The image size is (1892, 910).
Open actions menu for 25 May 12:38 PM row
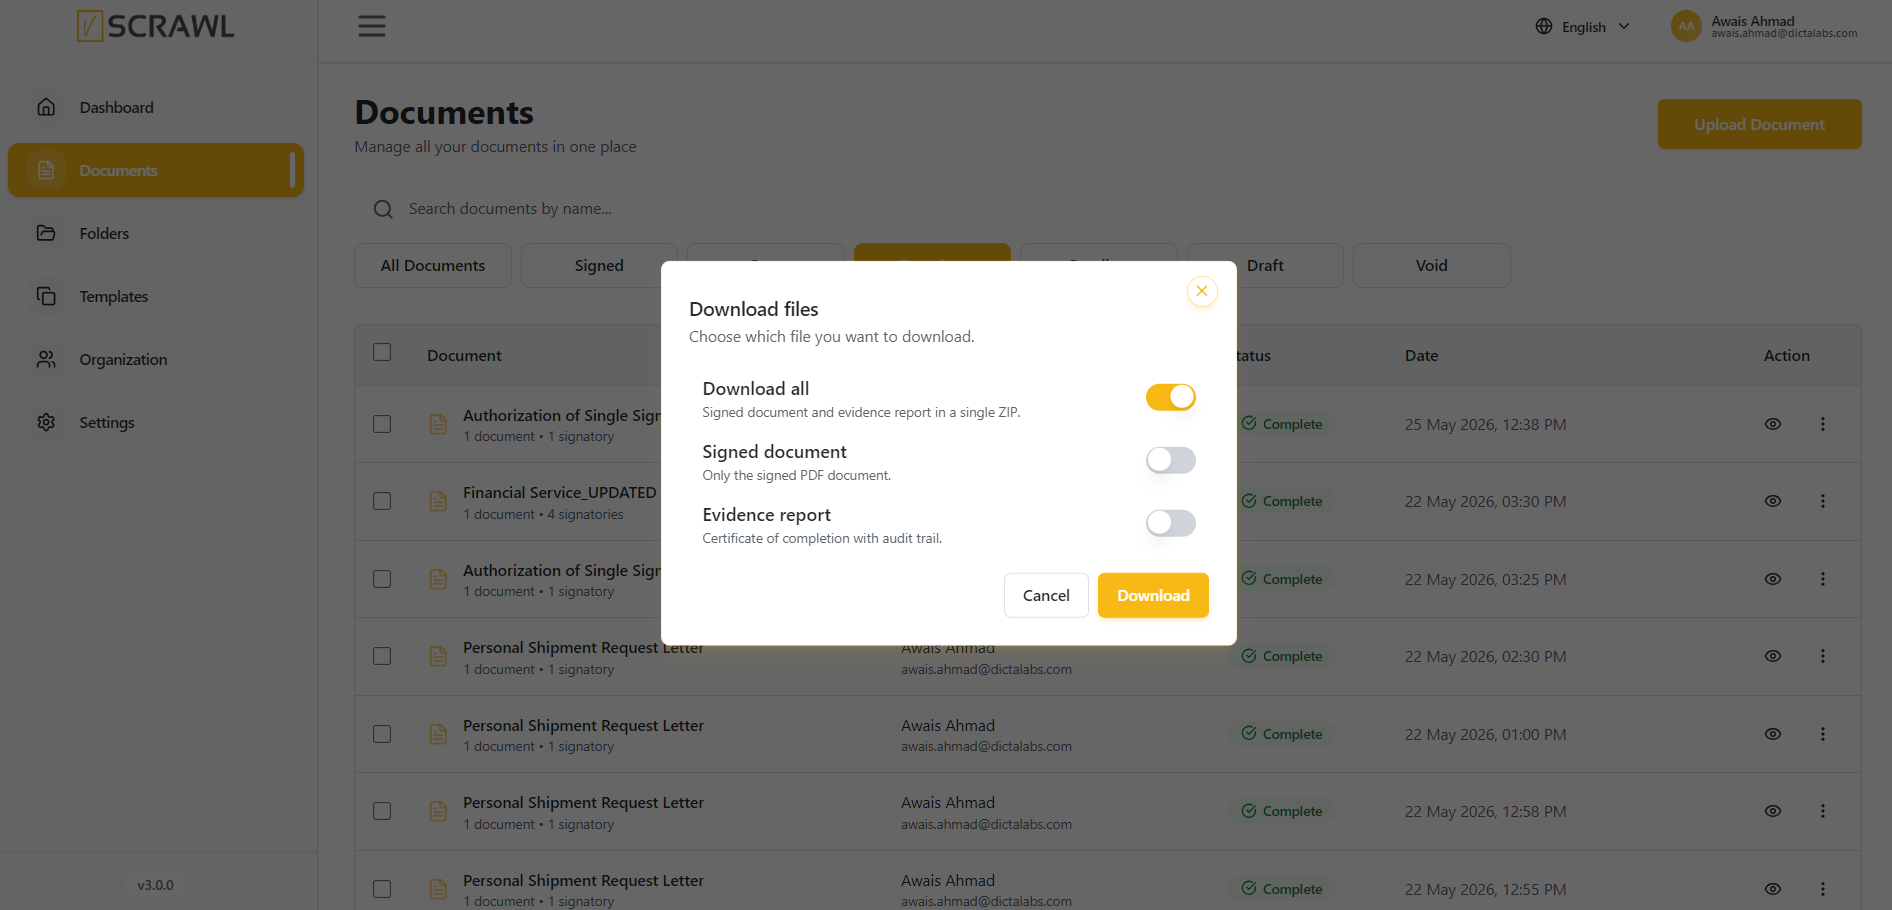point(1823,424)
